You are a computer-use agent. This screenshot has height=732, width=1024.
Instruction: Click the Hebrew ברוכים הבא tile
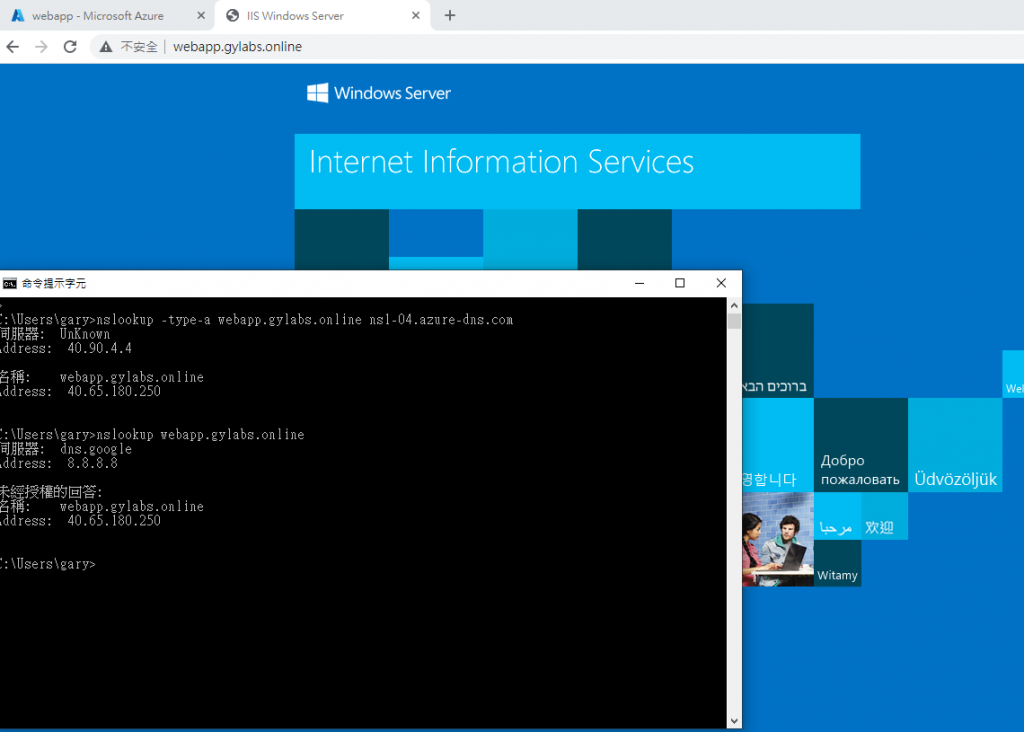(x=778, y=351)
